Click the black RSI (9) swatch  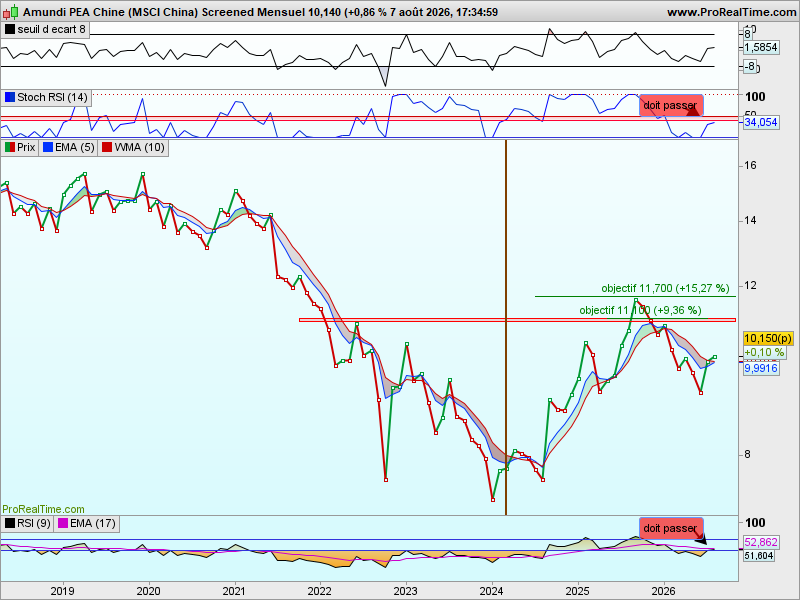click(x=10, y=523)
